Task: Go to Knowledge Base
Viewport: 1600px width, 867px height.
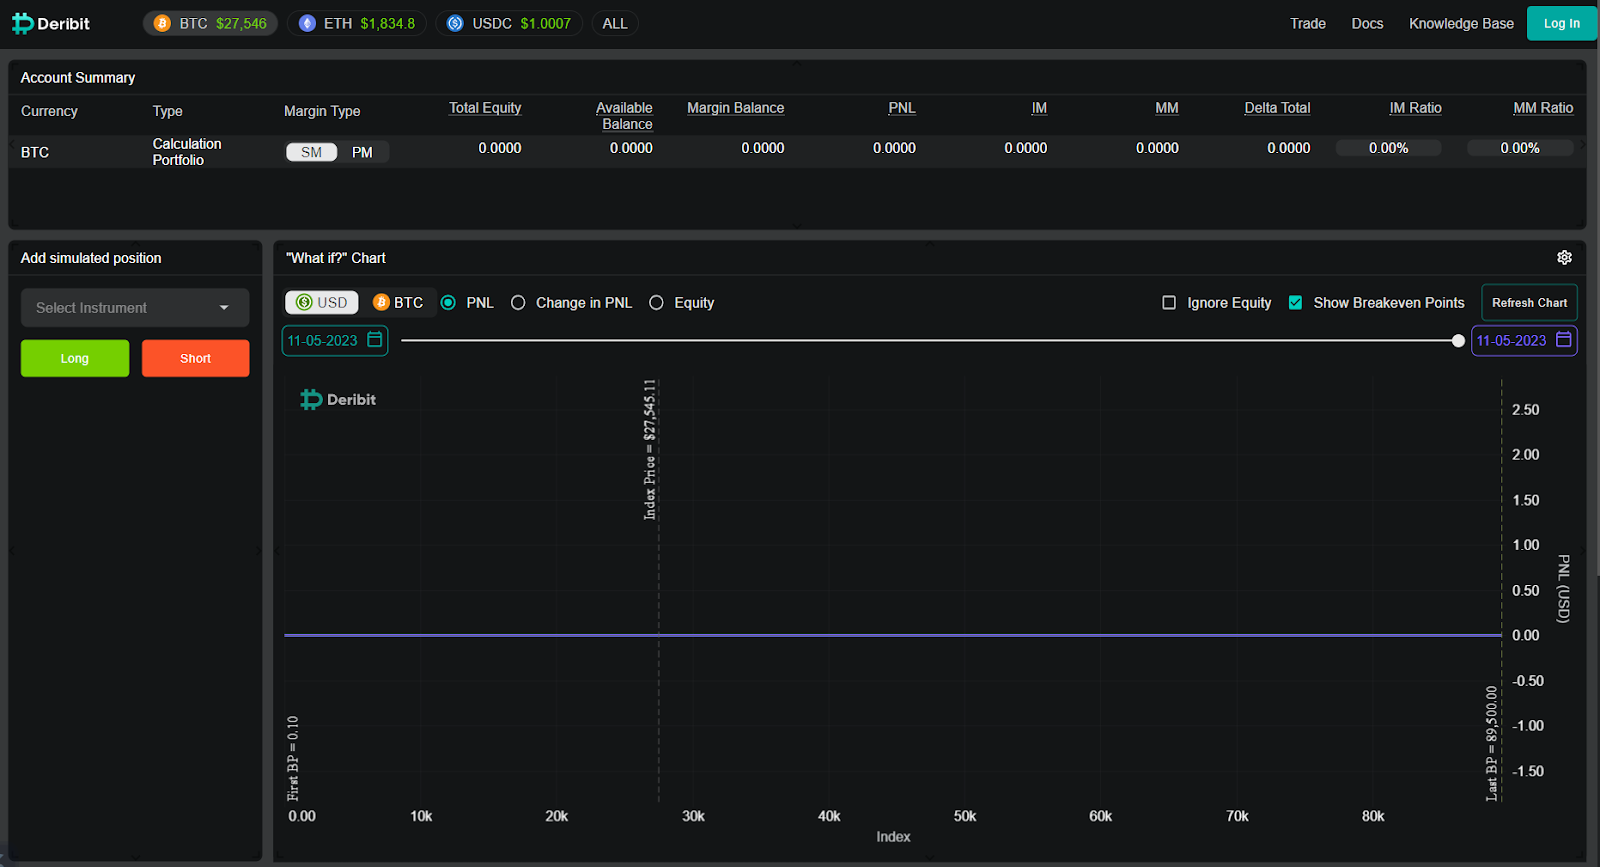Action: point(1460,23)
